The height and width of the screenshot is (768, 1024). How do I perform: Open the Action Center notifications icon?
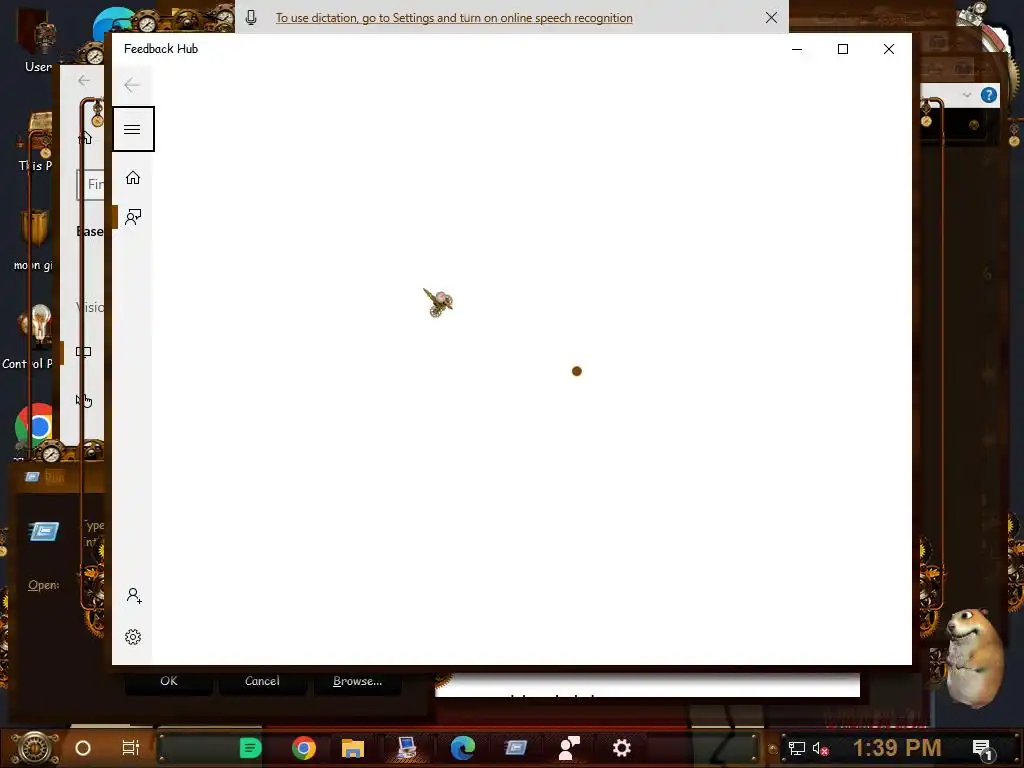coord(982,748)
